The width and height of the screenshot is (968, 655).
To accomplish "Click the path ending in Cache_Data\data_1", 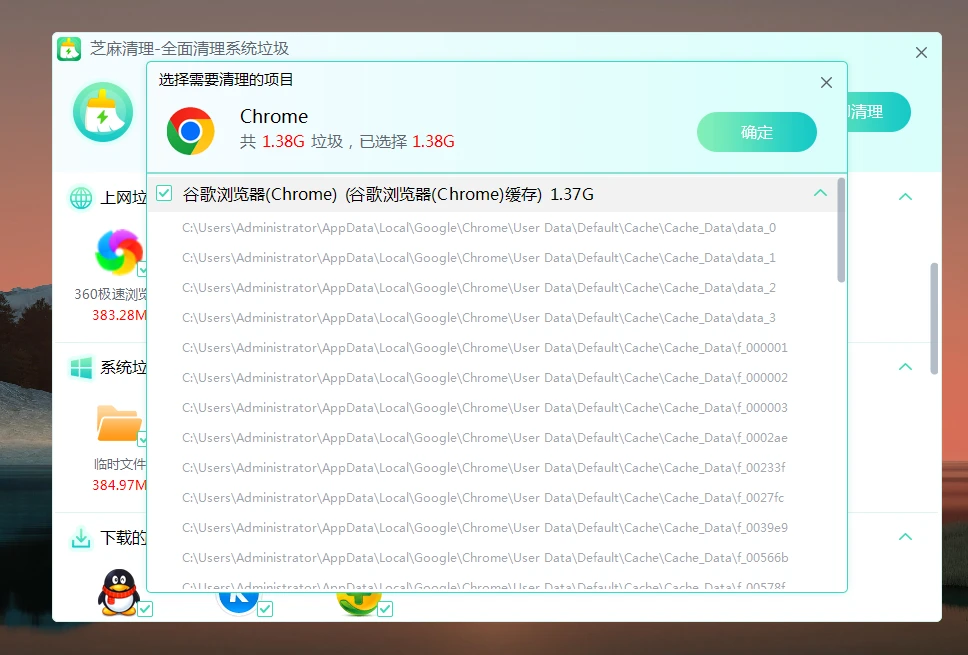I will pos(479,258).
